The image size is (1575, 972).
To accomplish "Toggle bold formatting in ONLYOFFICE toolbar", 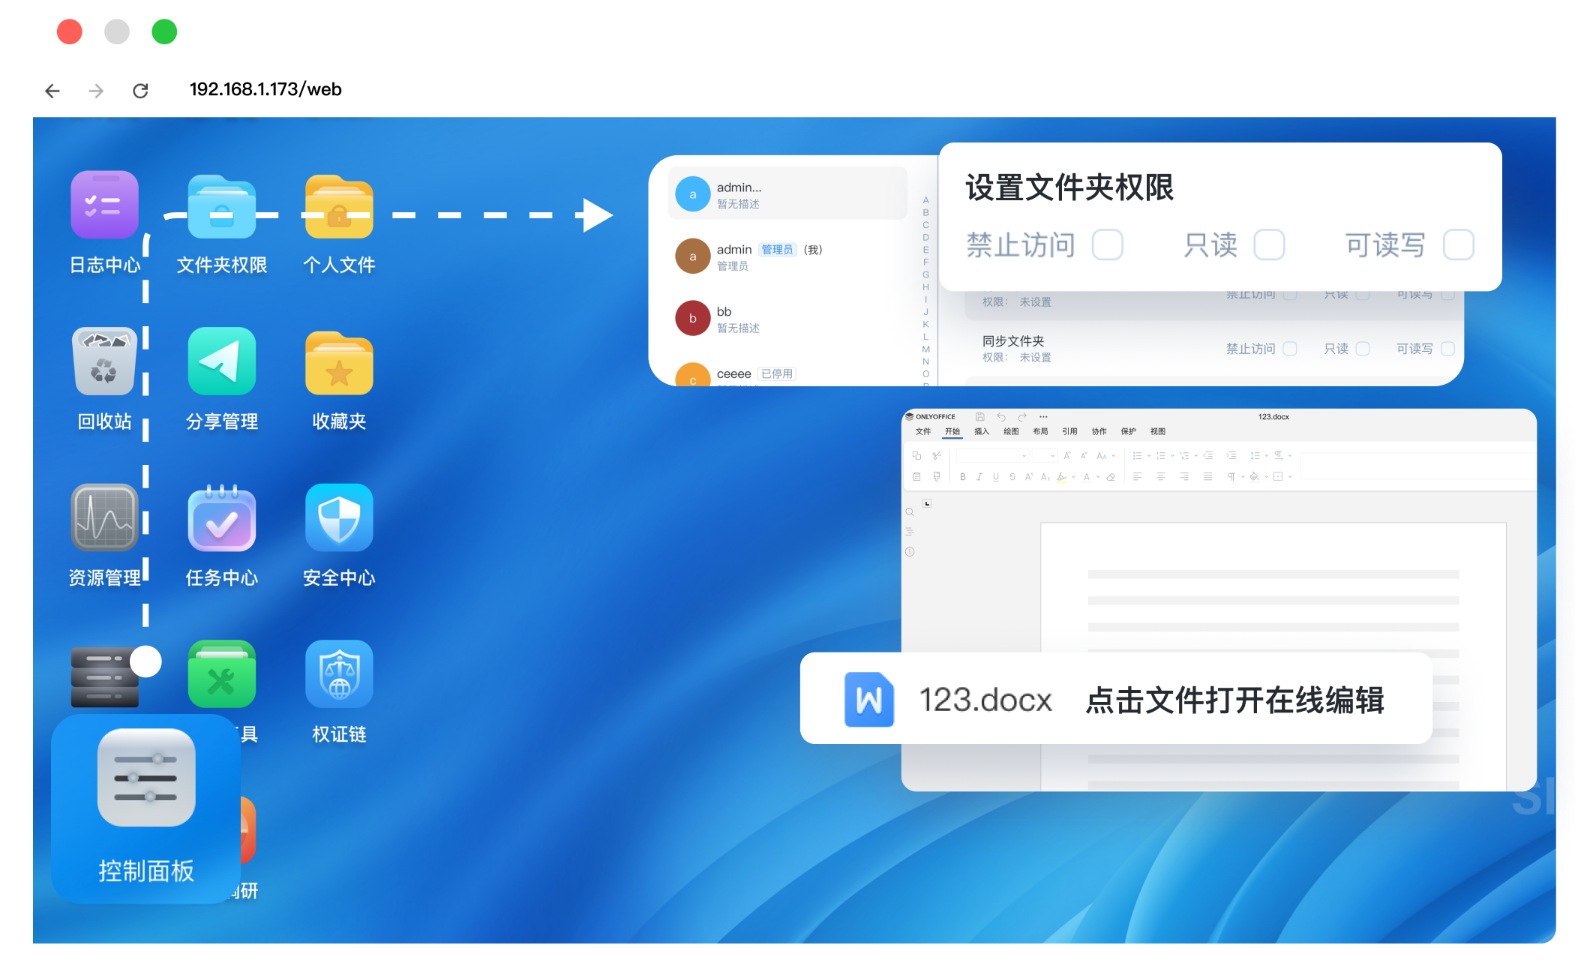I will [x=963, y=477].
